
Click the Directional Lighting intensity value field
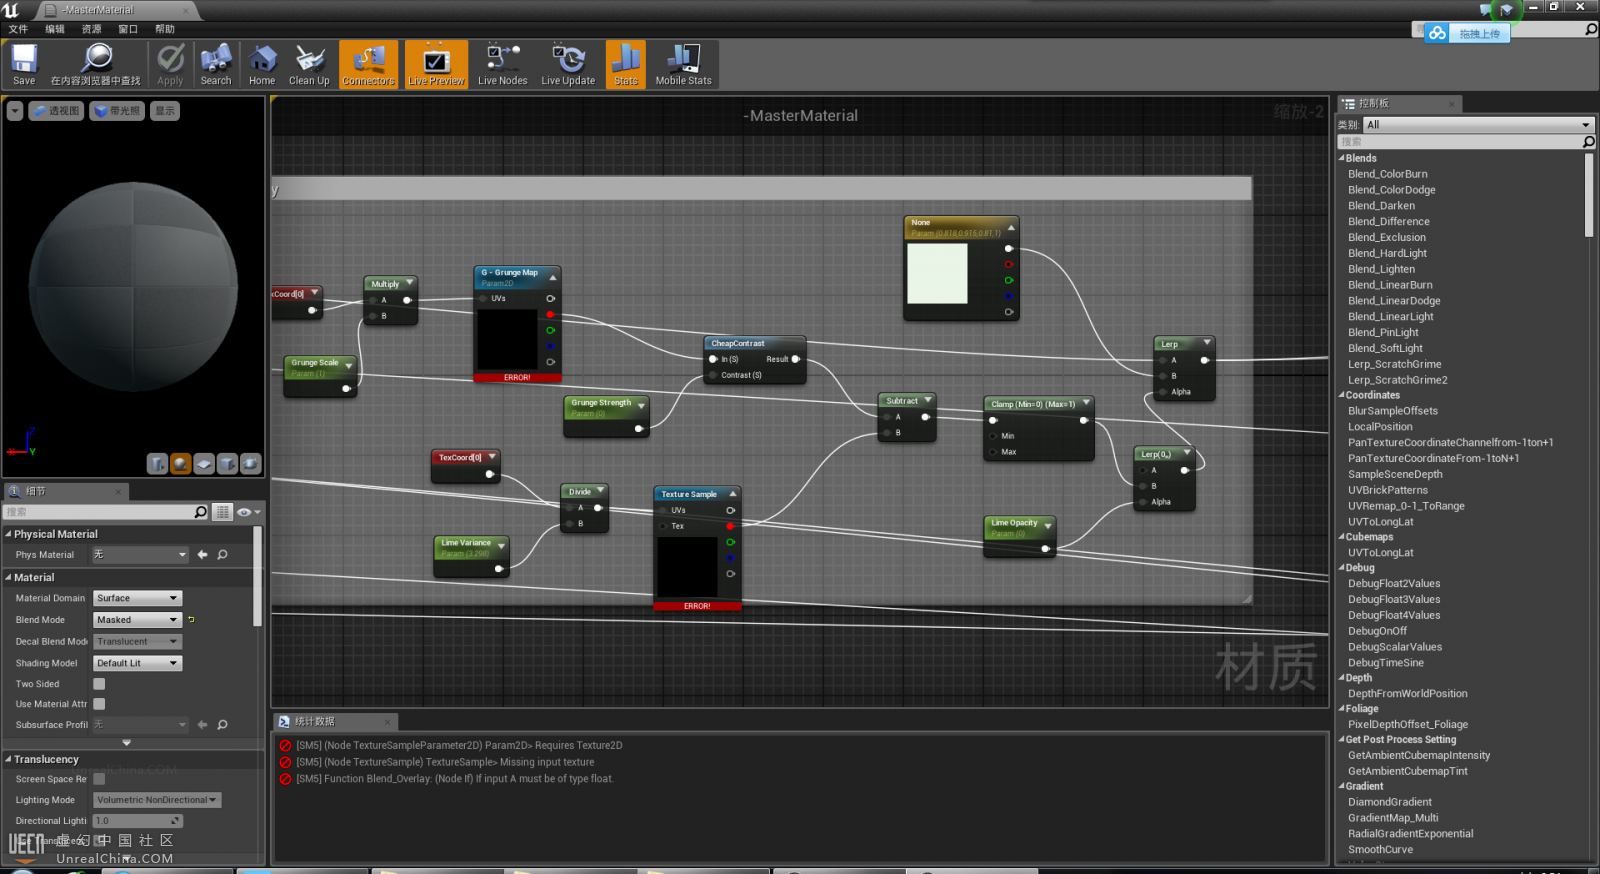[137, 821]
